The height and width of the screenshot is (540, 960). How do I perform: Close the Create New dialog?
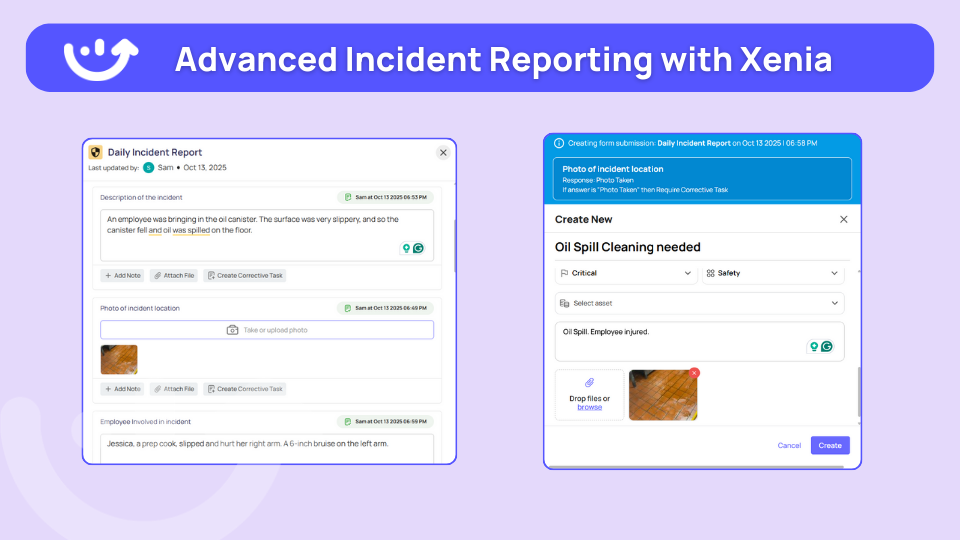[x=844, y=219]
